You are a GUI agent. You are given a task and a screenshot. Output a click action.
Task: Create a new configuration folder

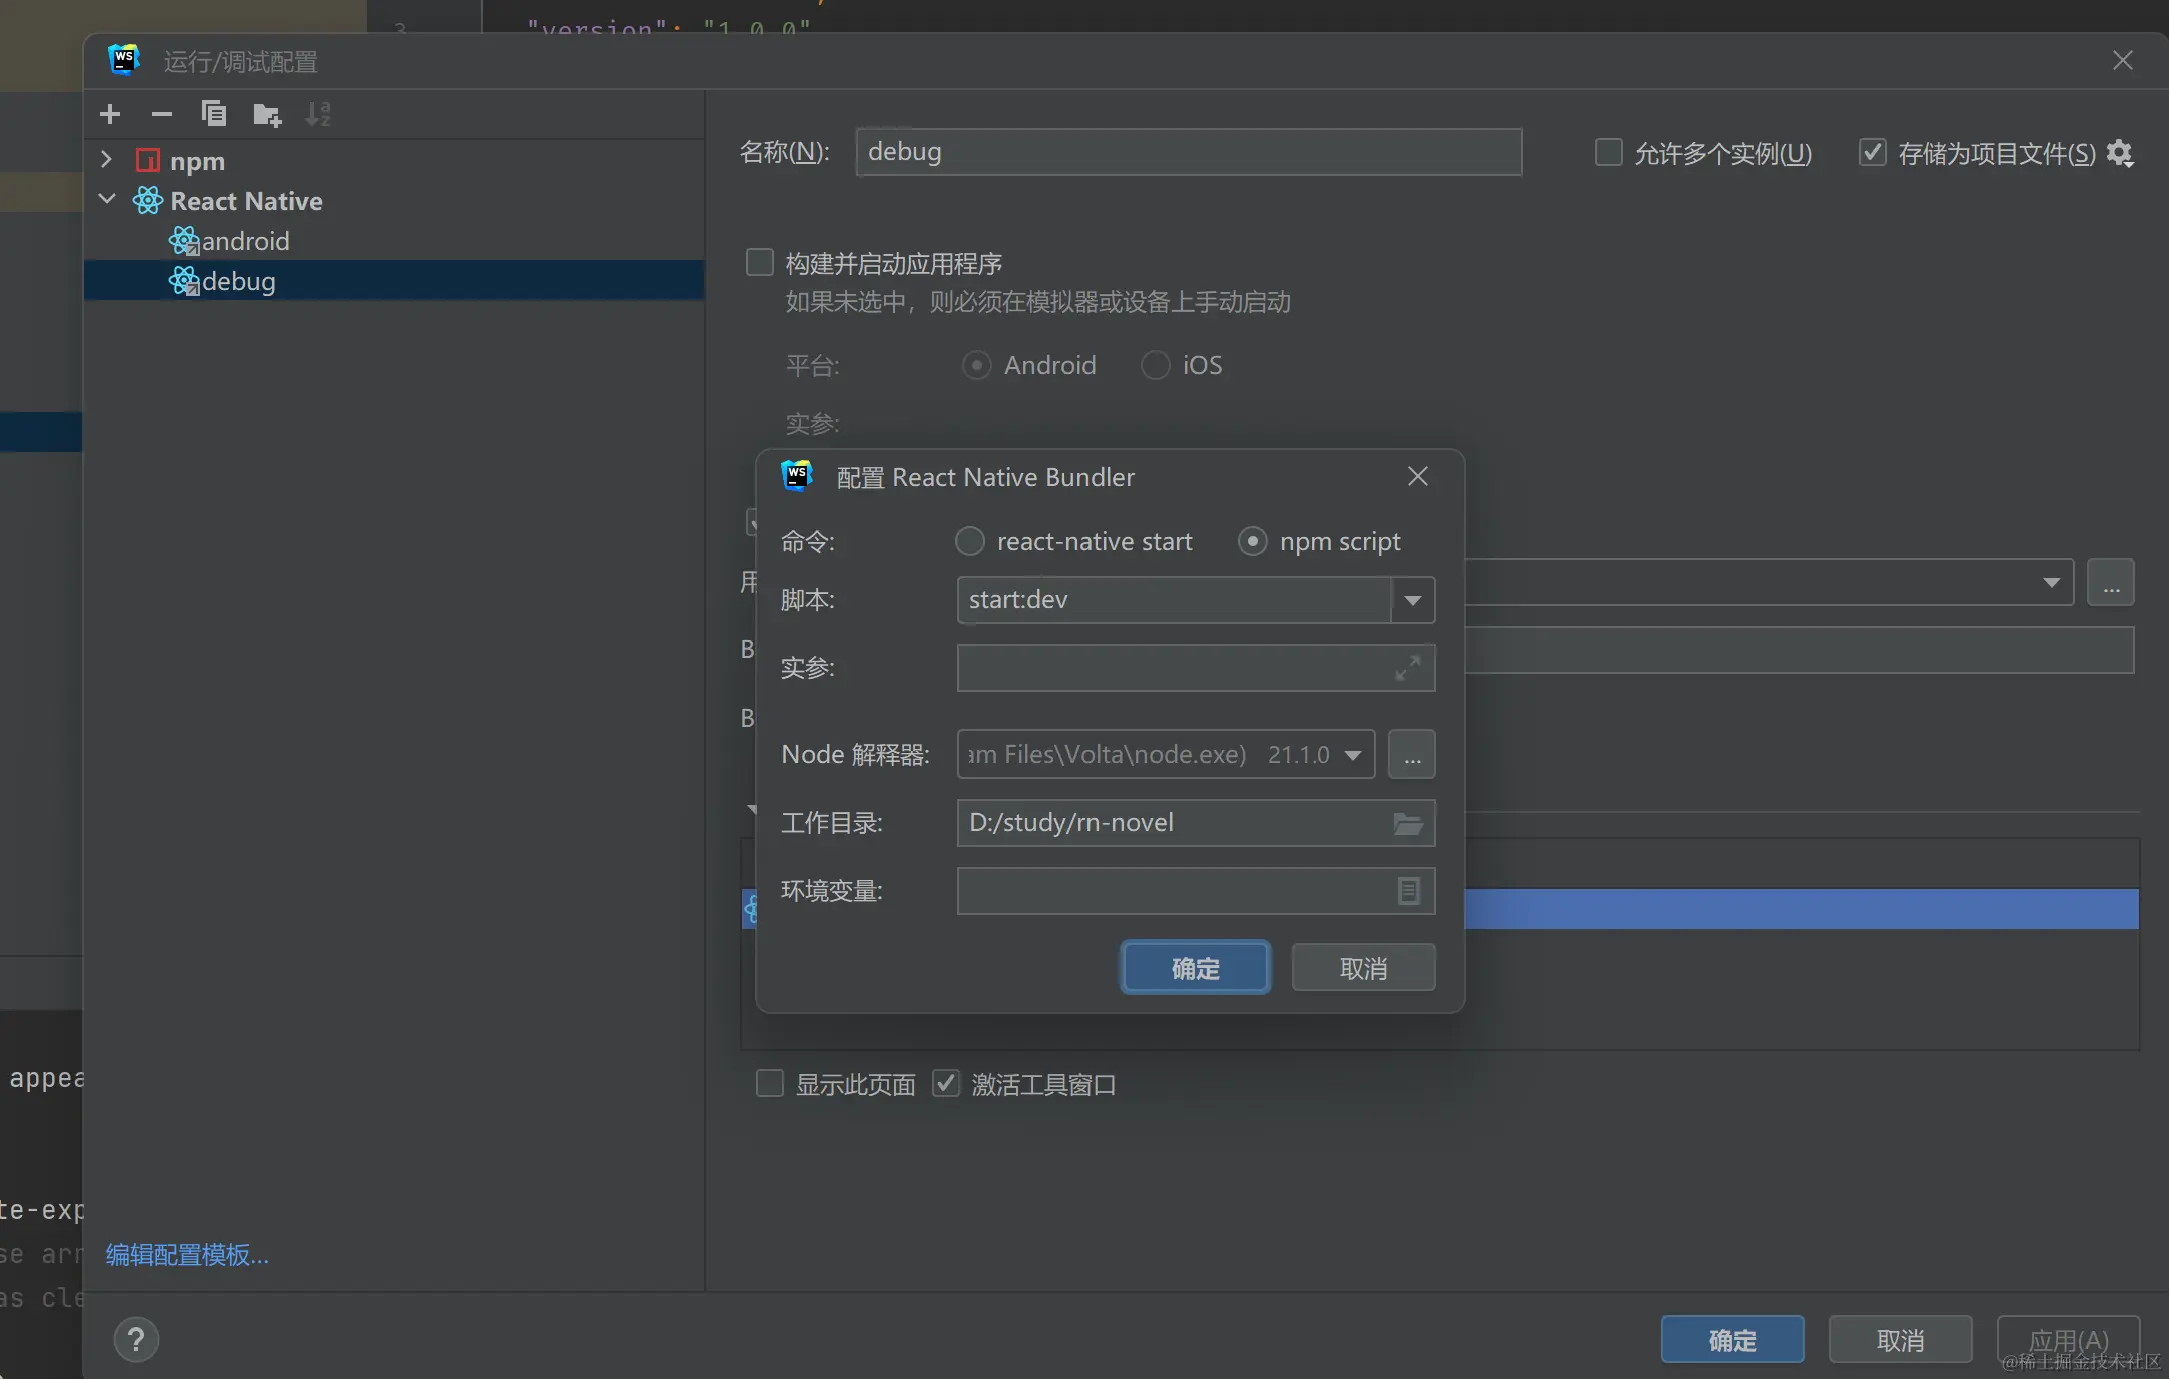[x=266, y=114]
